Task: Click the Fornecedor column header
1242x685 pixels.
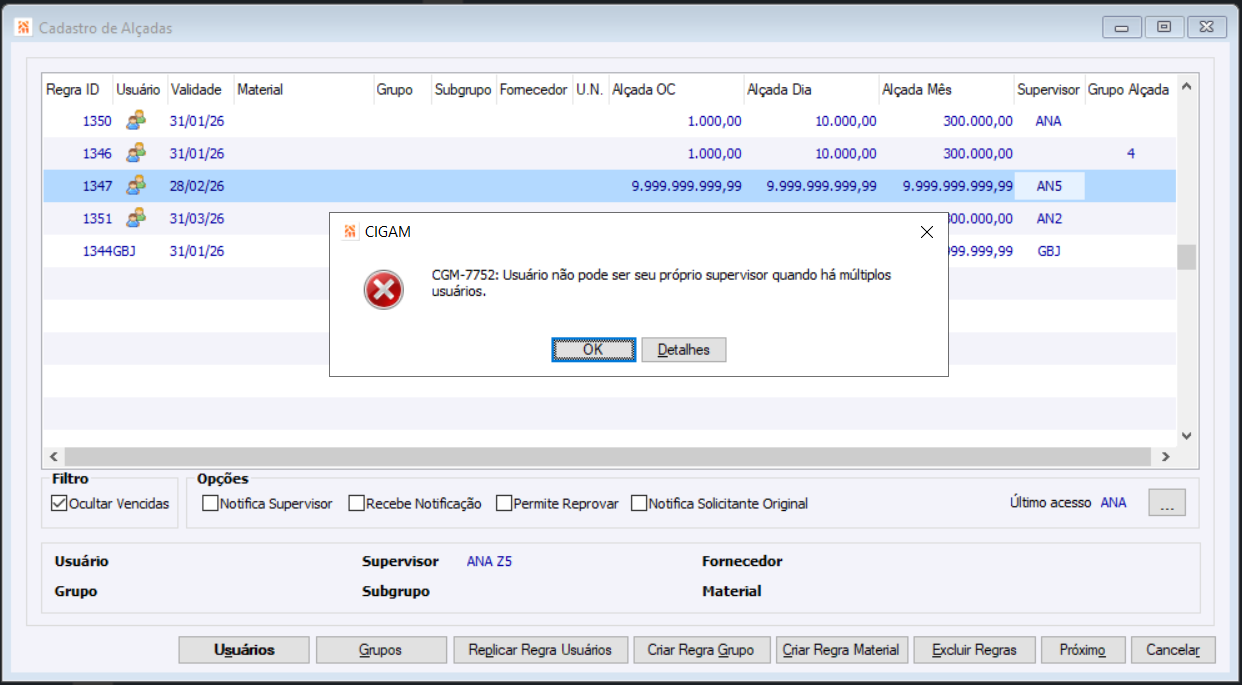Action: coord(533,89)
